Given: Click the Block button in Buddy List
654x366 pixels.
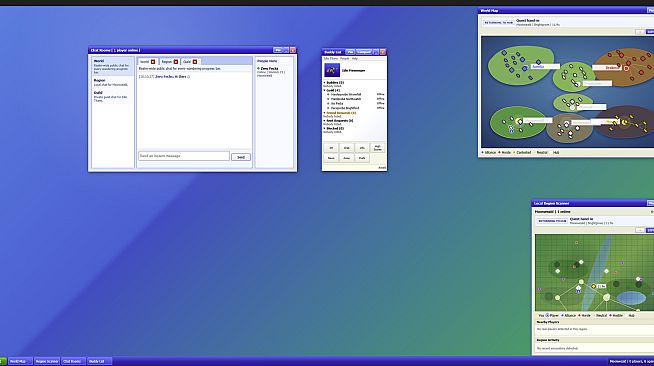Looking at the screenshot, I should (331, 158).
